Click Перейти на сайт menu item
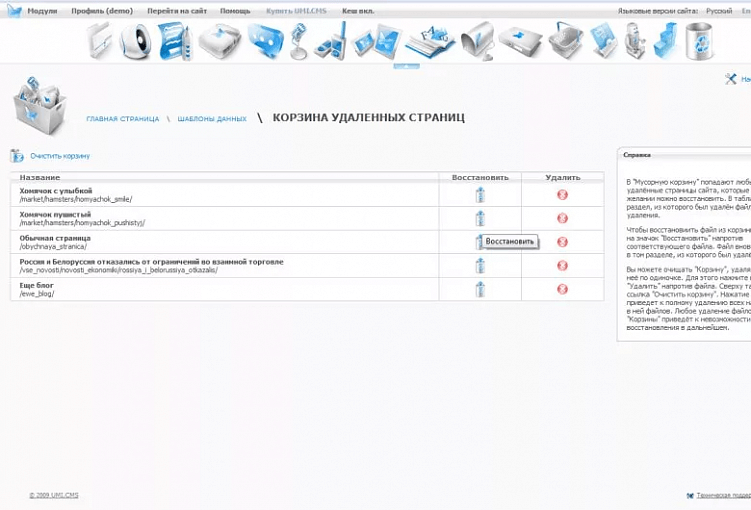This screenshot has height=510, width=751. (177, 11)
